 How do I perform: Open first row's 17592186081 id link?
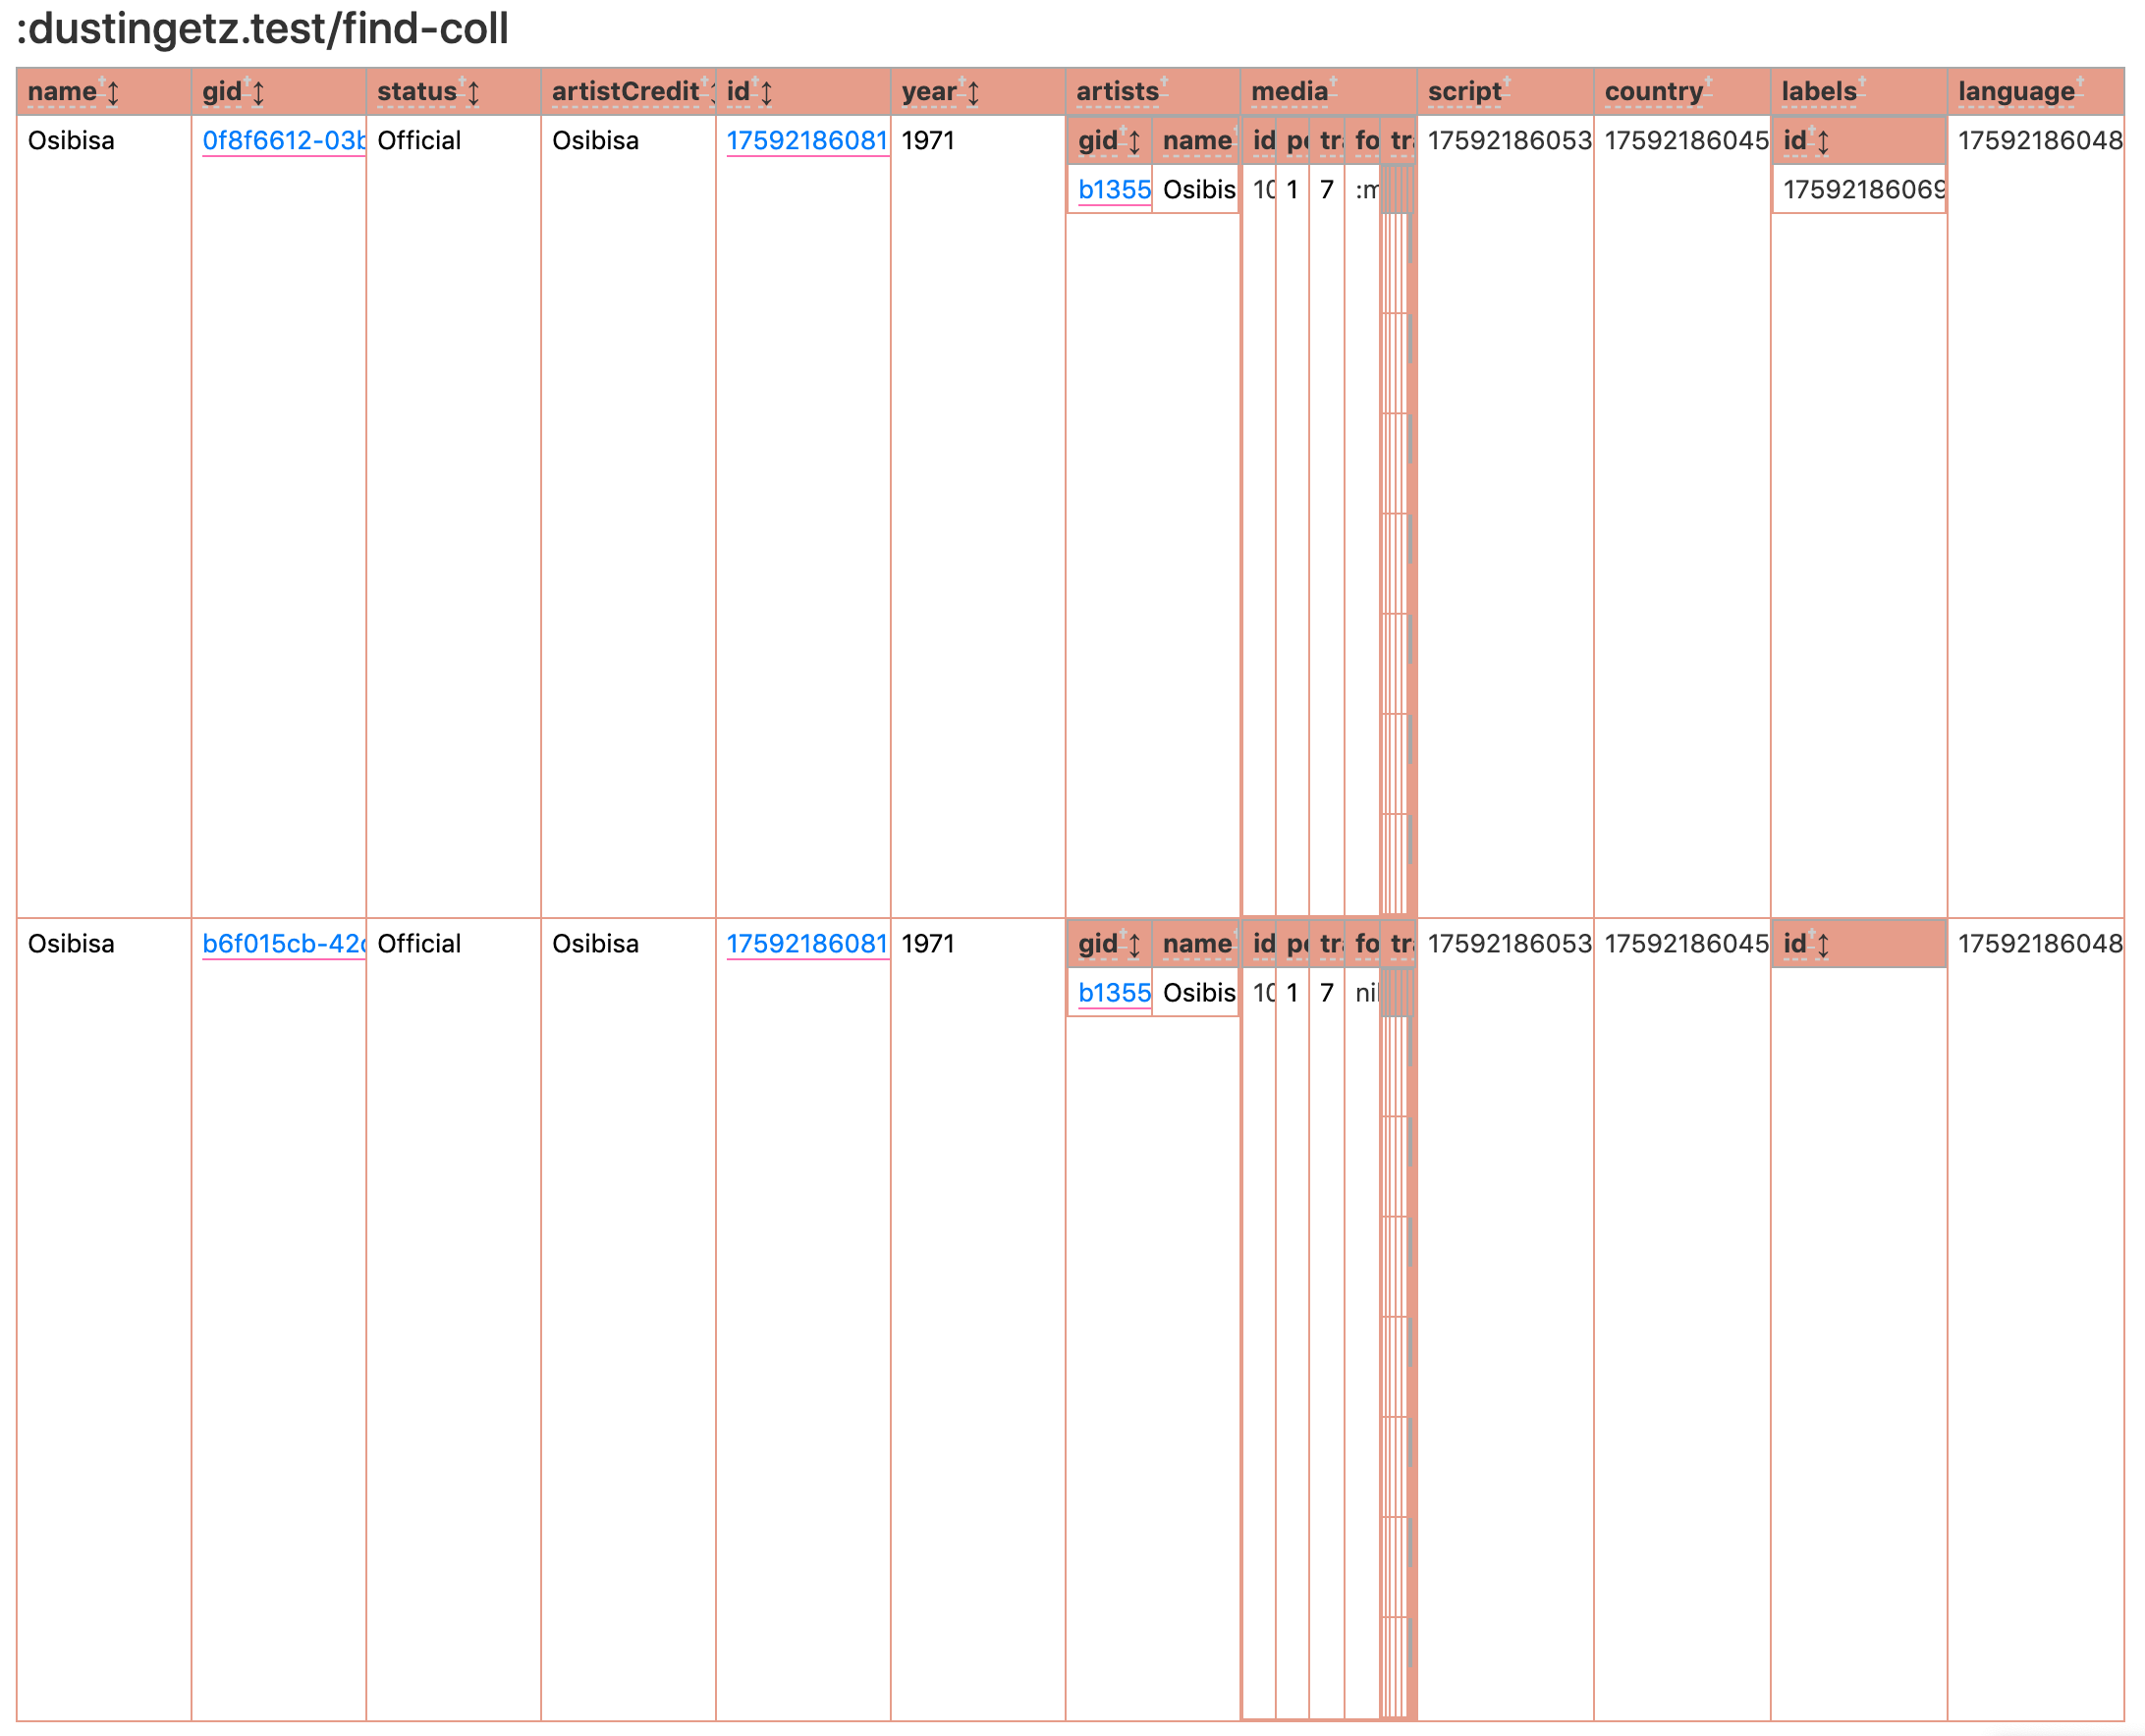806,141
